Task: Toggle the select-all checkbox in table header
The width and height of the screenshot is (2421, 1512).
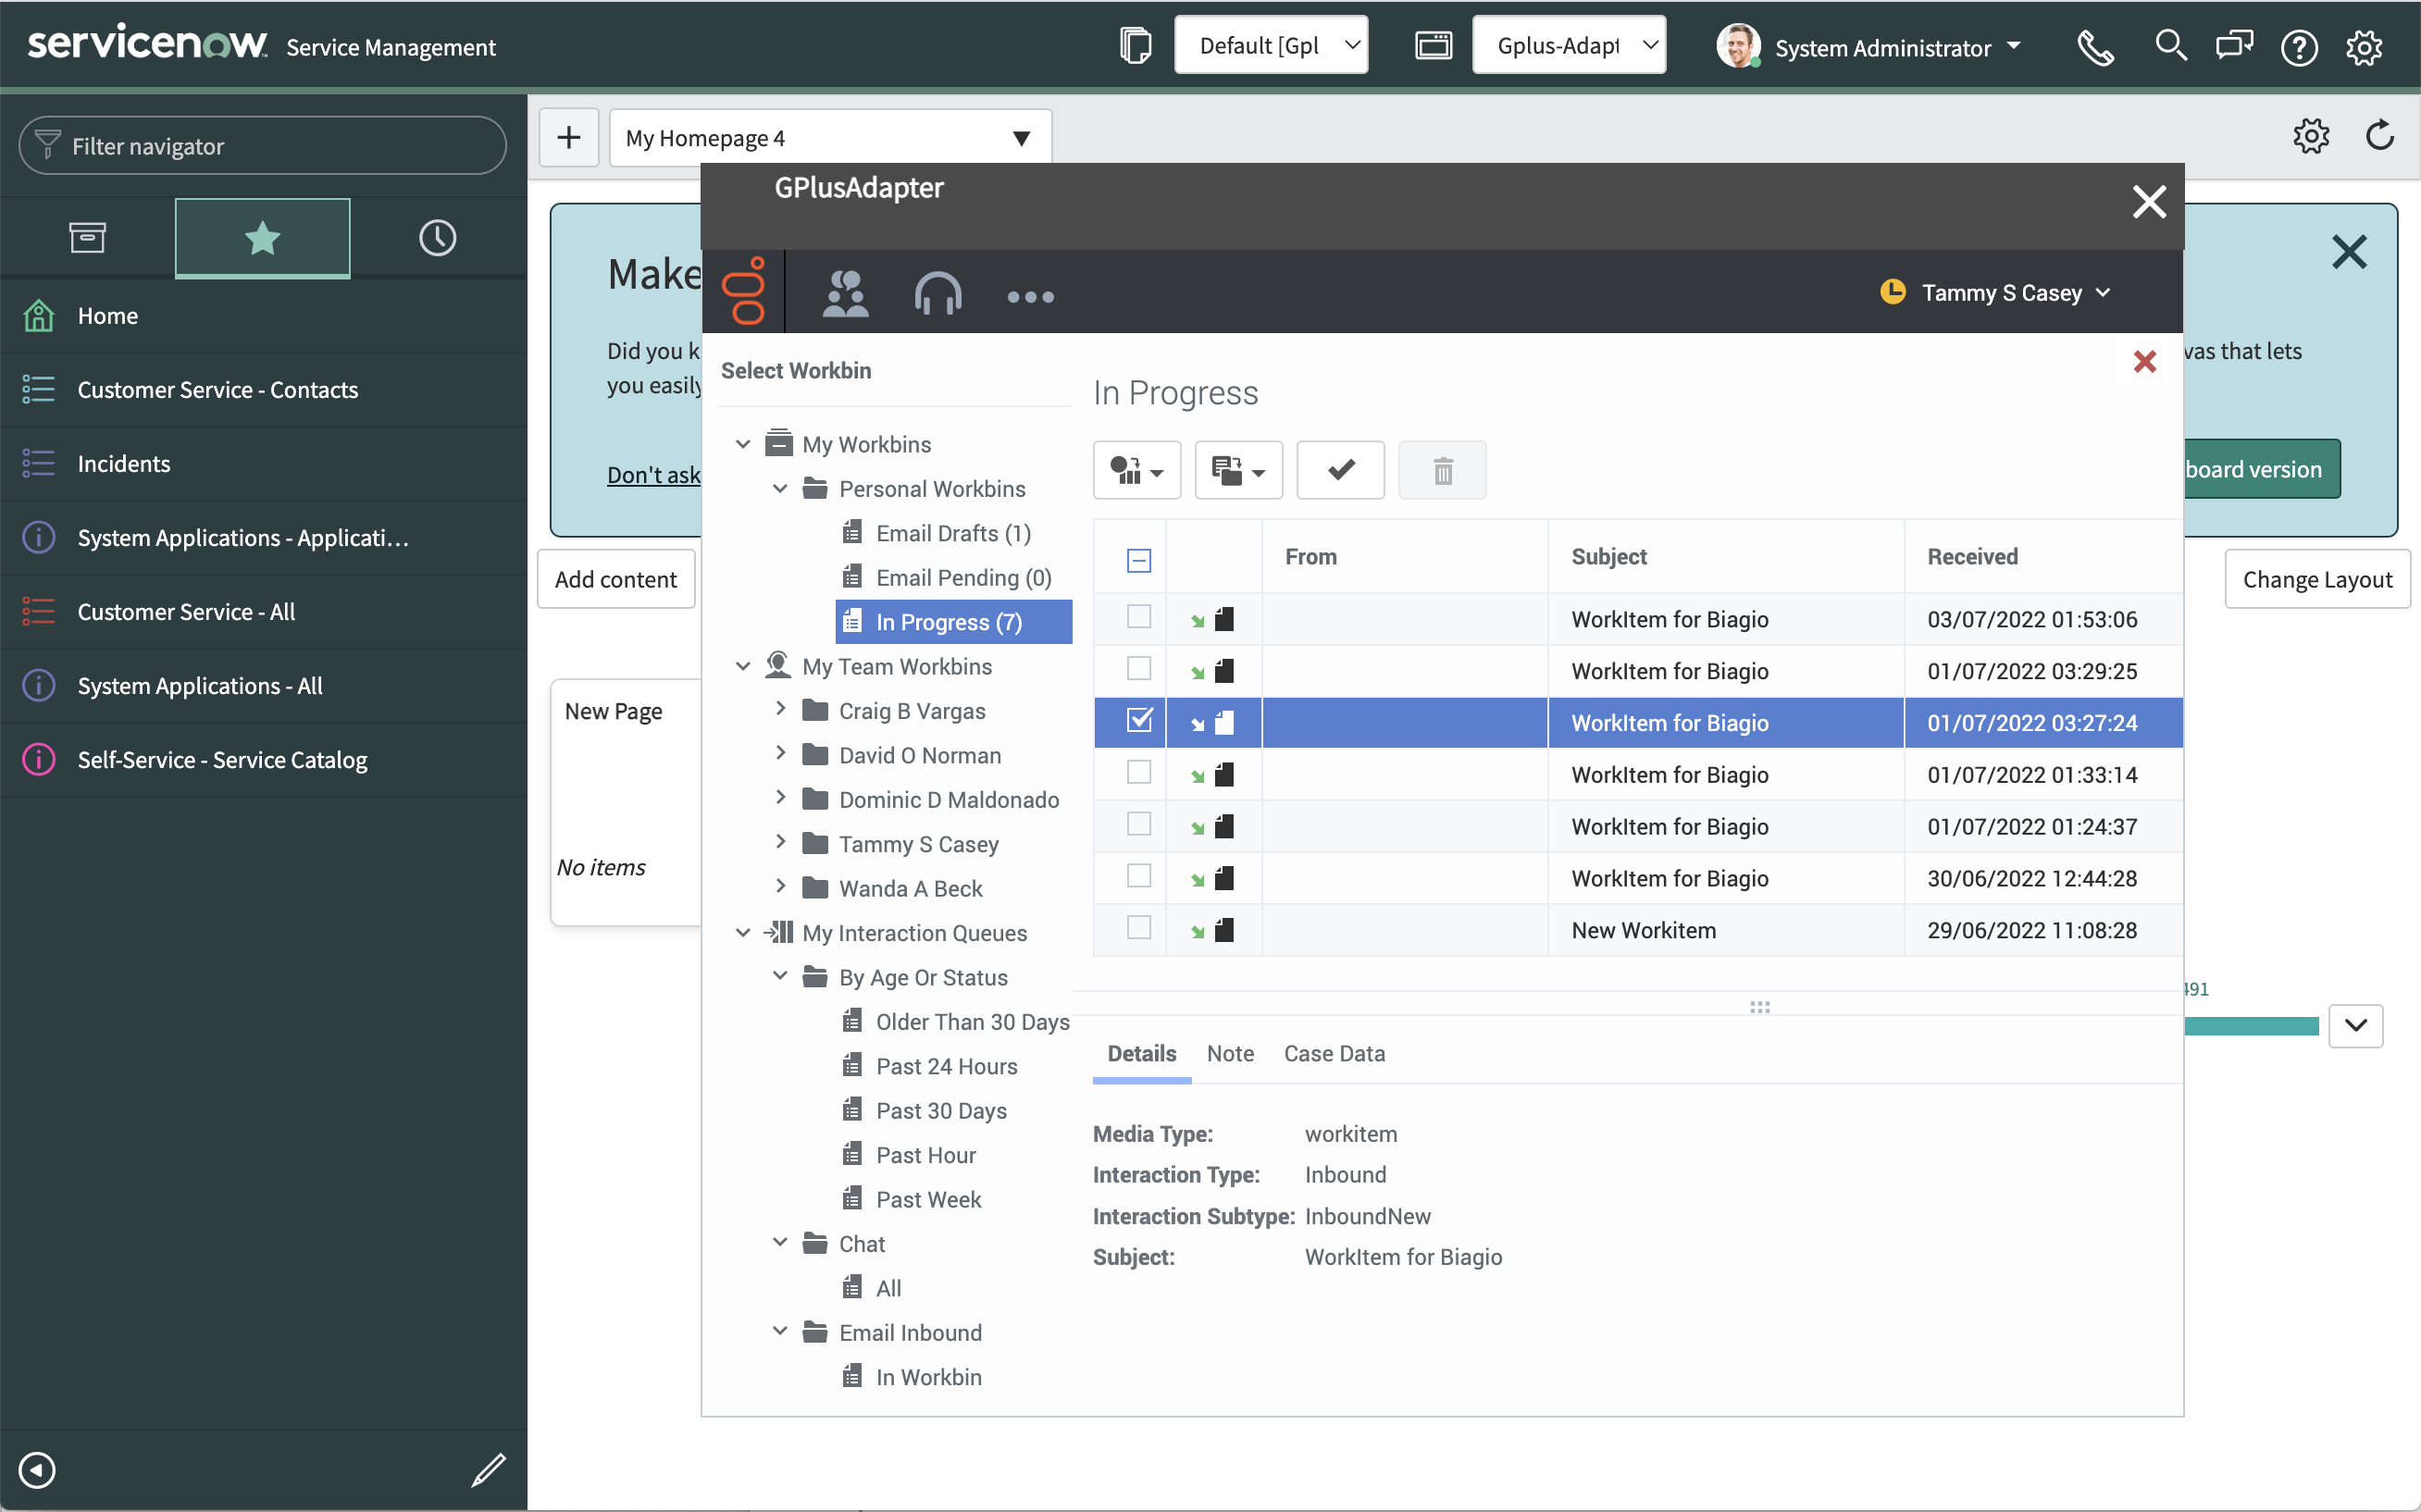Action: 1139,560
